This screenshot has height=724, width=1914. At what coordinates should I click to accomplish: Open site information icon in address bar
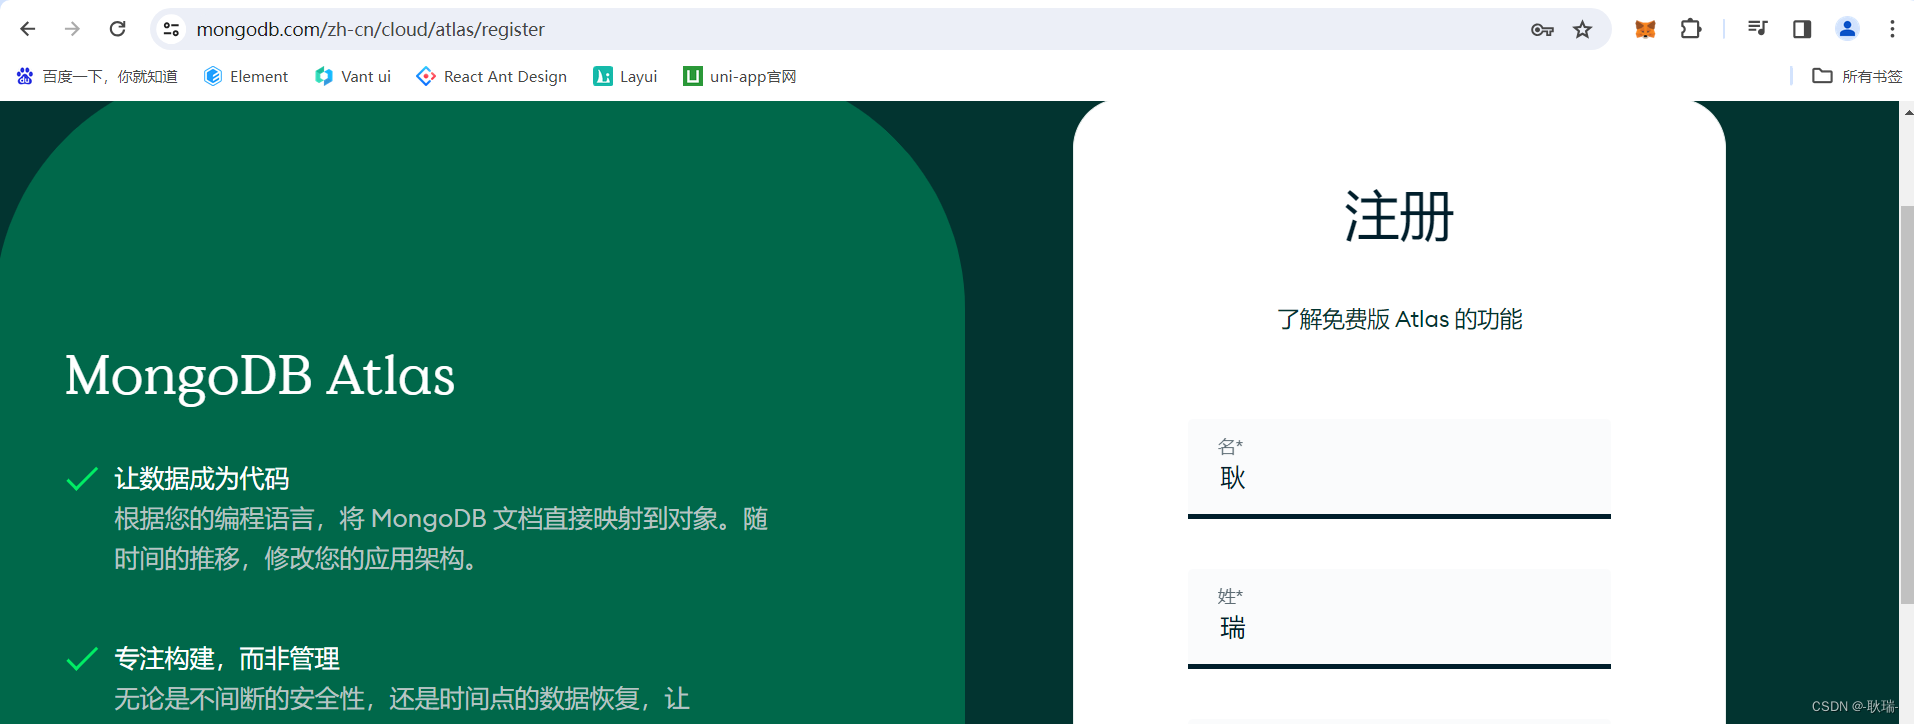[x=172, y=29]
